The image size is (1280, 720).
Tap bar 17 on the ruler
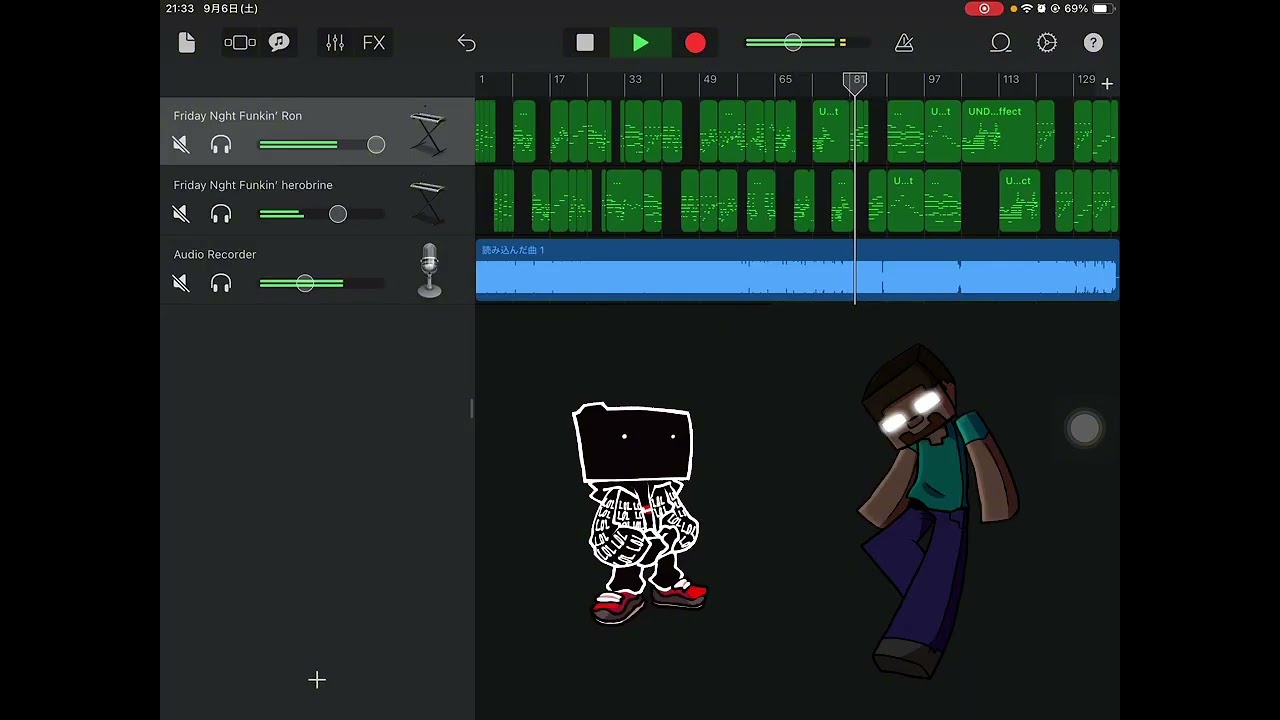point(559,79)
